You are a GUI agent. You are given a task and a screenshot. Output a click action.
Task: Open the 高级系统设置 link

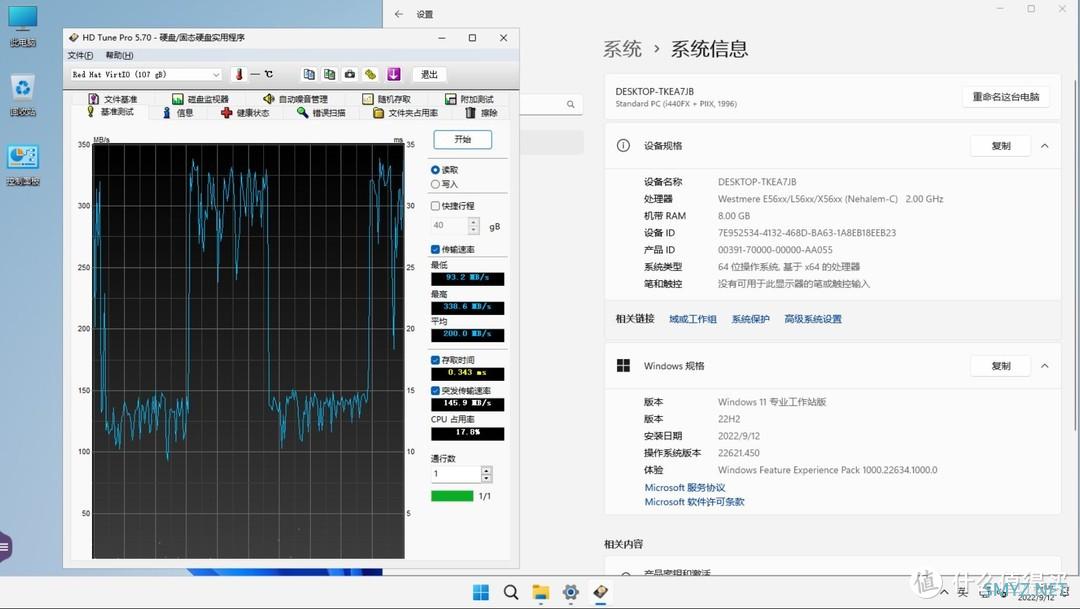(x=813, y=319)
